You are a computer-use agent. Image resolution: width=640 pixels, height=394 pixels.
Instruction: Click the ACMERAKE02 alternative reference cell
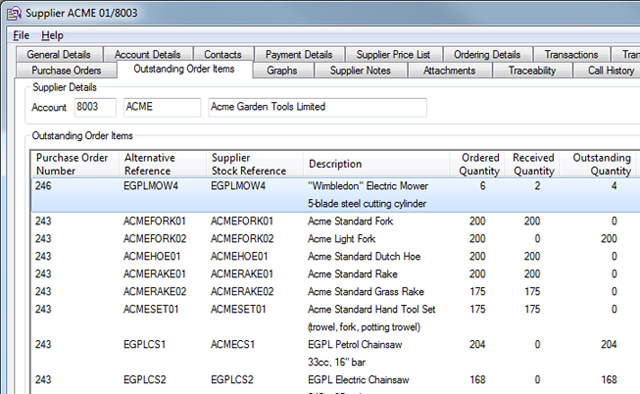[x=155, y=292]
